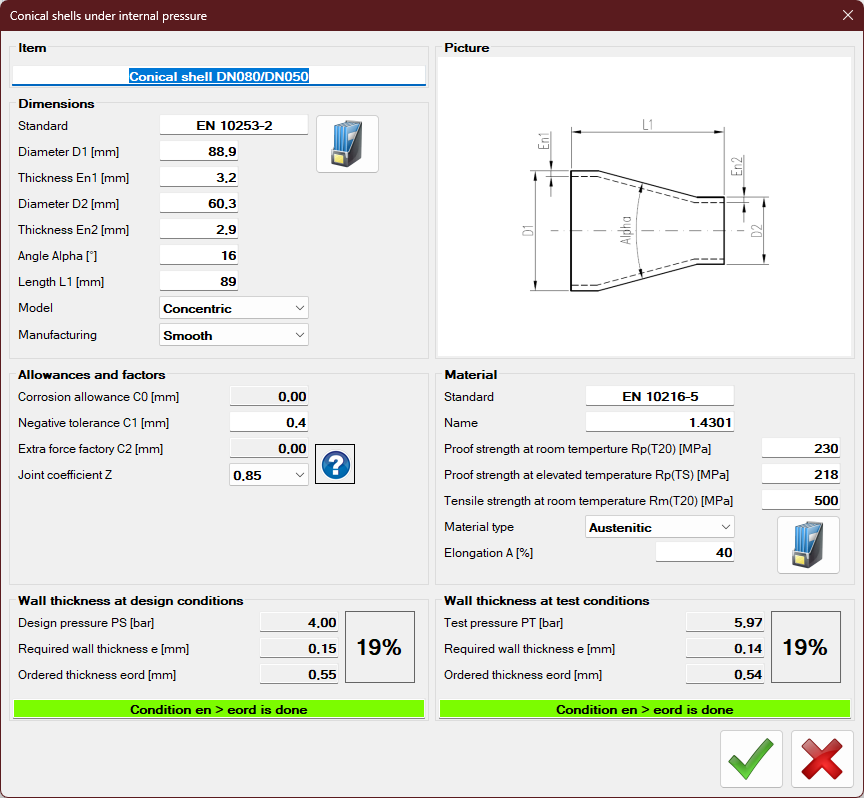Confirm dialog with the green checkmark

click(x=751, y=759)
